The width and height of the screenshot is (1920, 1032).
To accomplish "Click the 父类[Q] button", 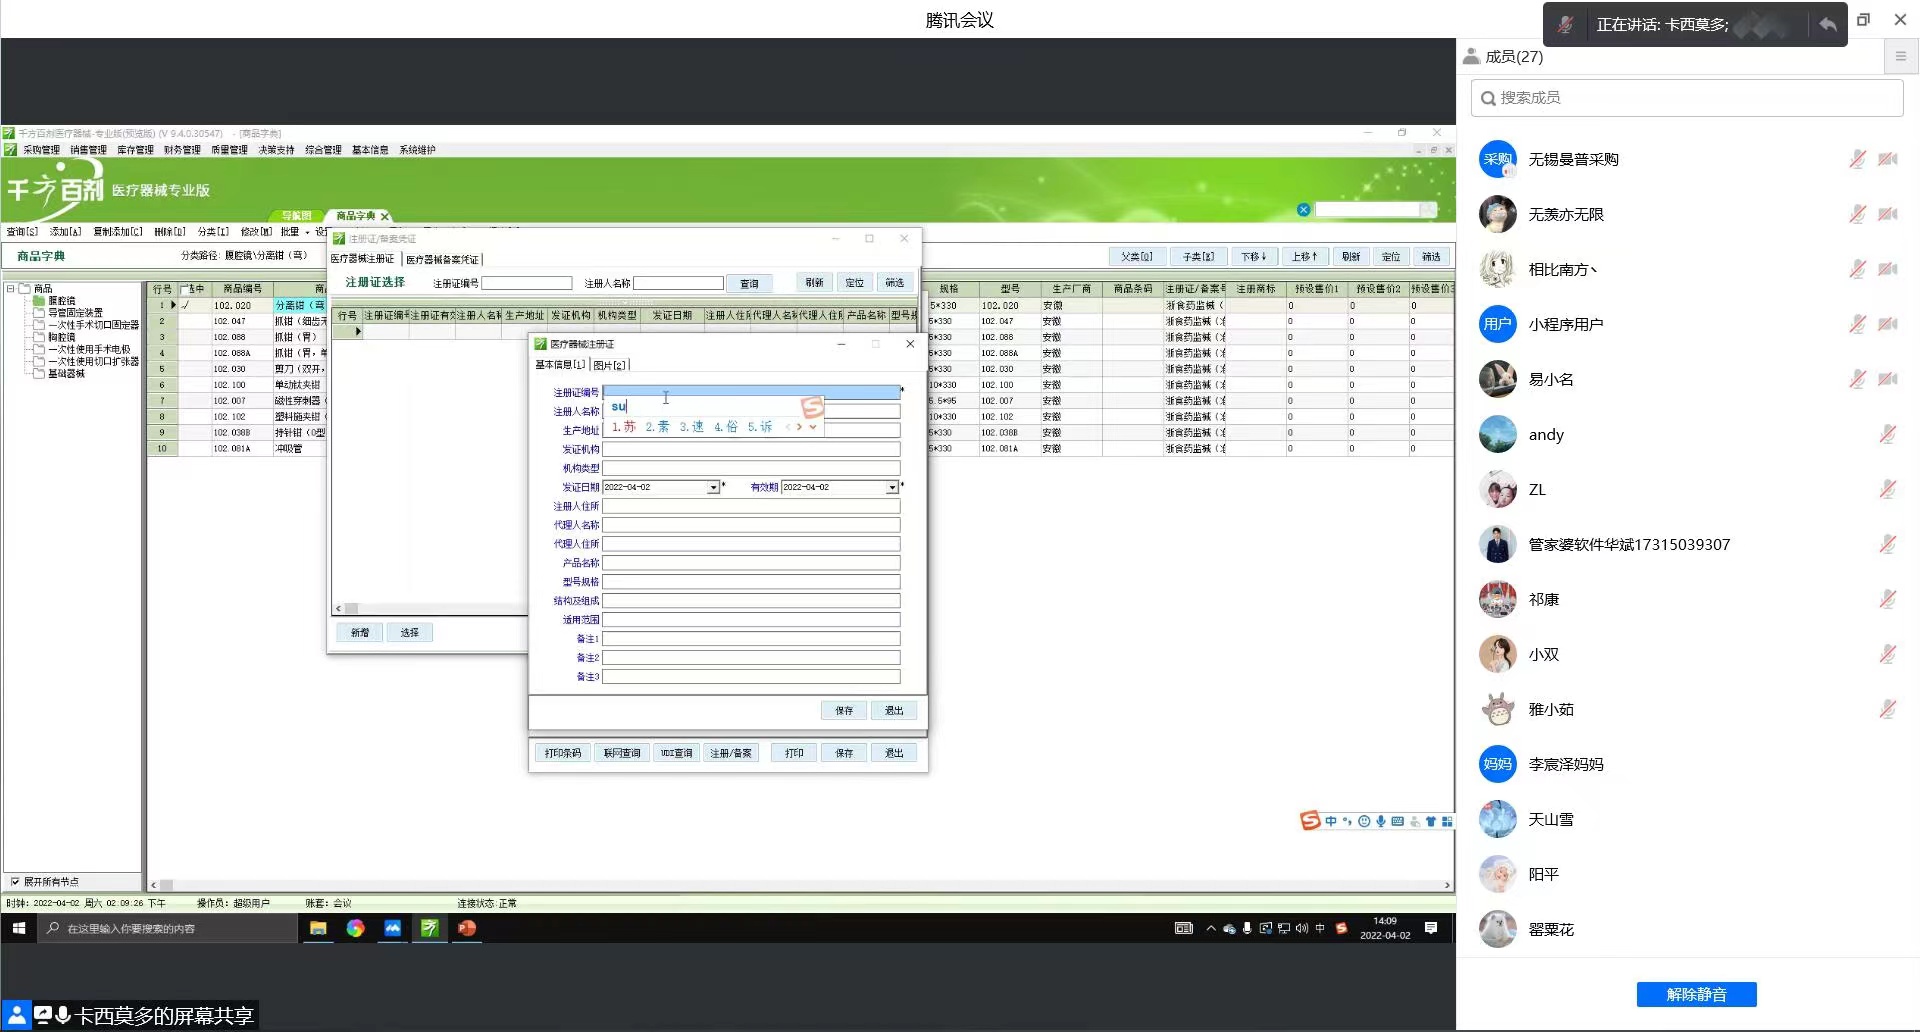I will tap(1137, 256).
